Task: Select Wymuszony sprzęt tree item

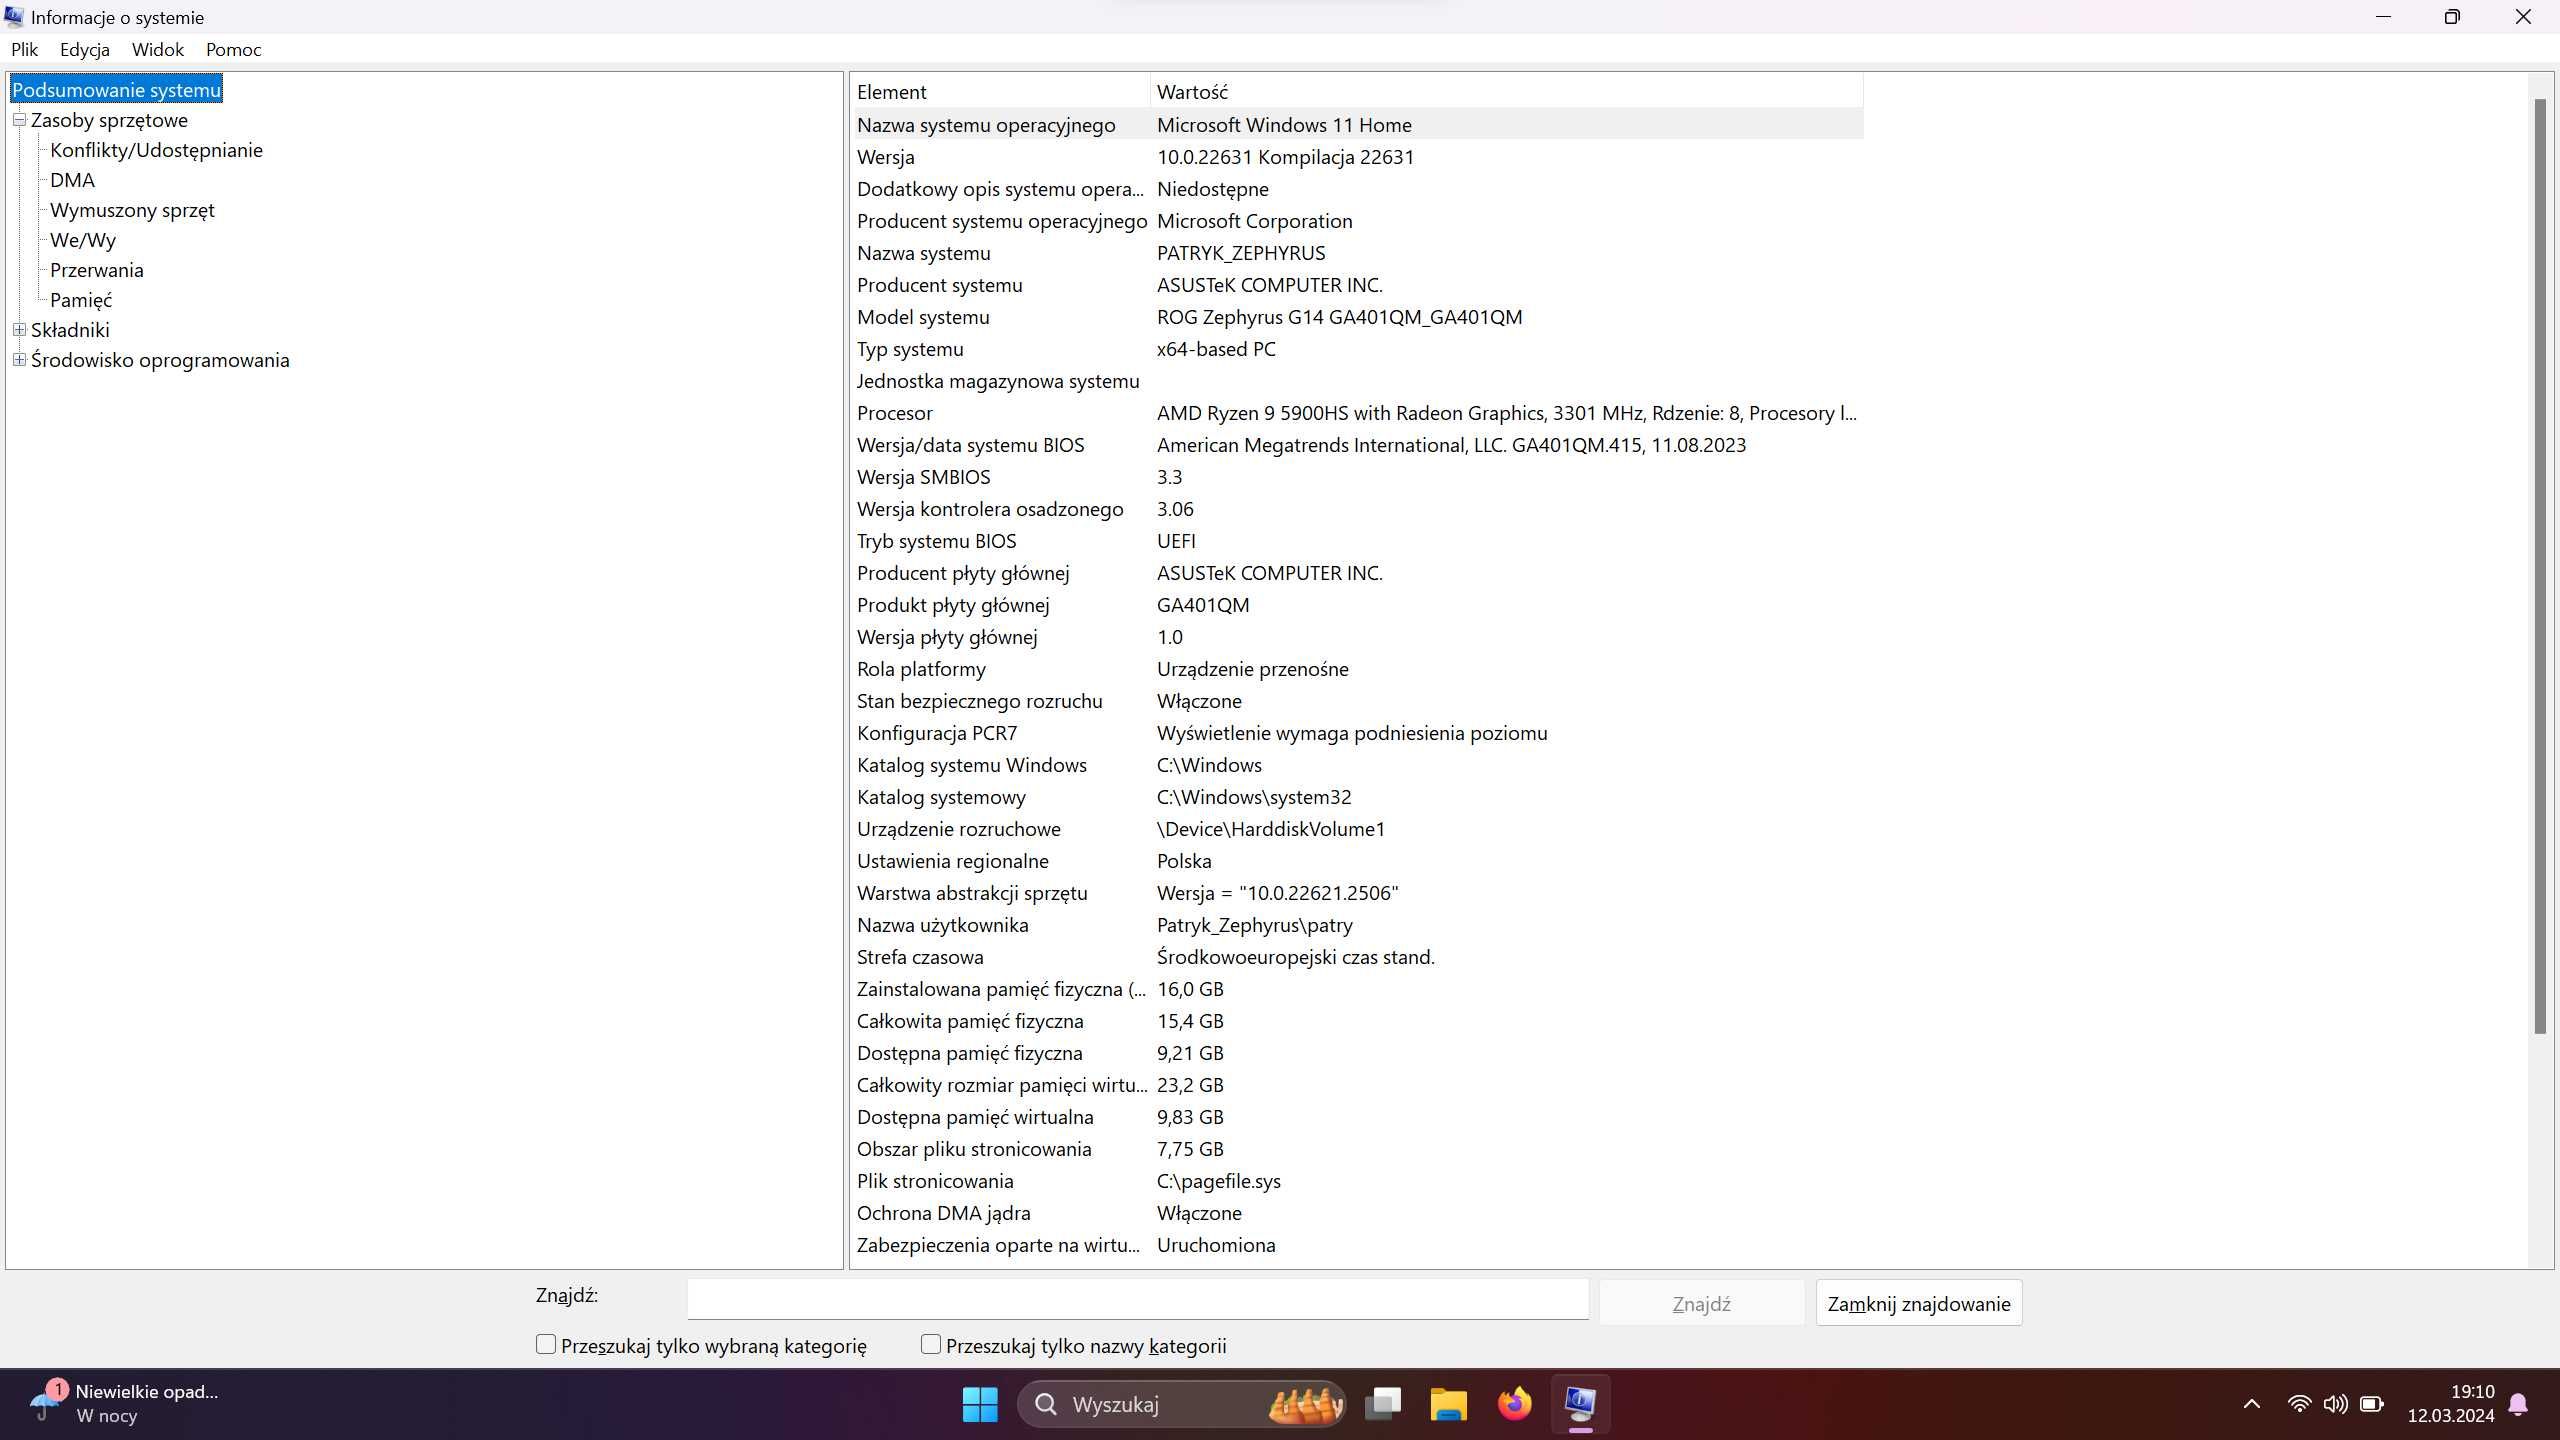Action: pyautogui.click(x=132, y=210)
